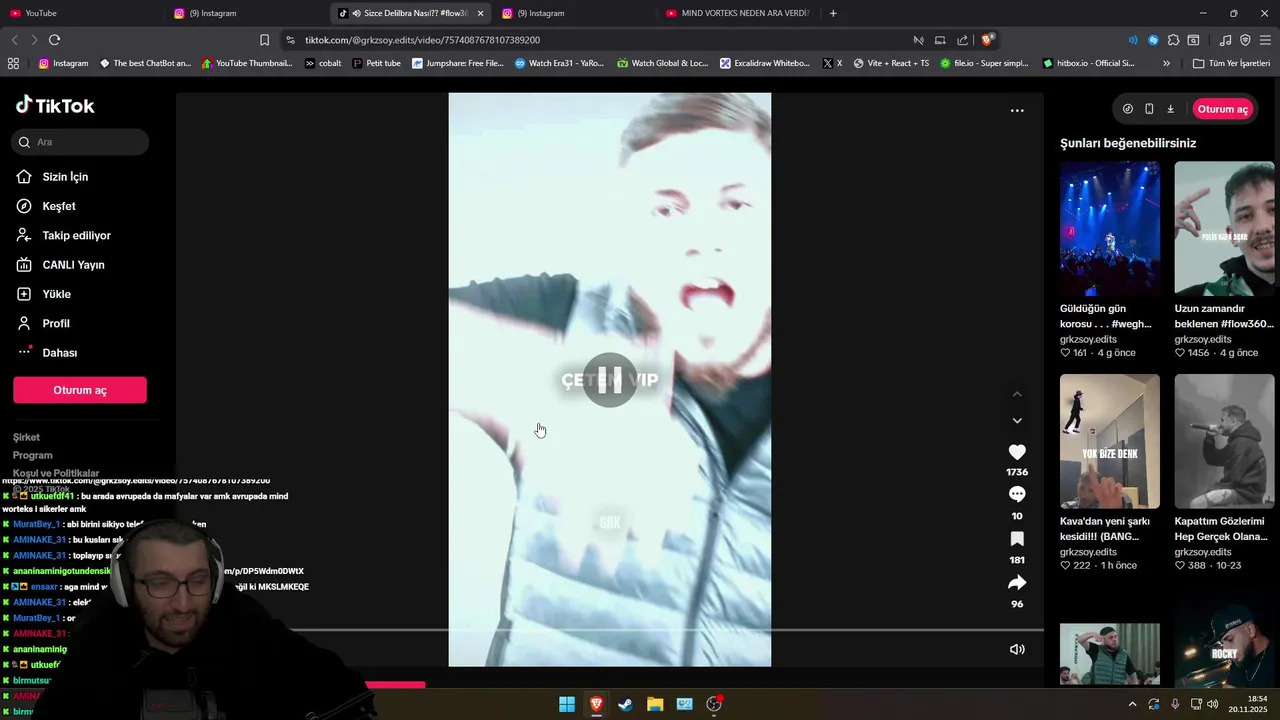
Task: Open Kava'dan yeni şarkı kesidi video title
Action: (x=1106, y=529)
